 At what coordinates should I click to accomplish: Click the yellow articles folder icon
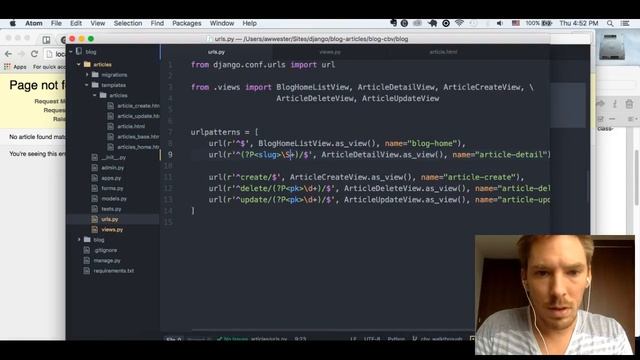(x=87, y=64)
